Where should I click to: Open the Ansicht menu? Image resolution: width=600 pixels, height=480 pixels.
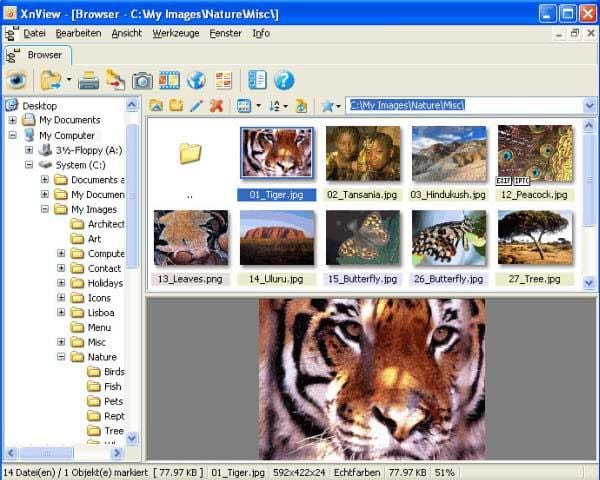[x=127, y=34]
